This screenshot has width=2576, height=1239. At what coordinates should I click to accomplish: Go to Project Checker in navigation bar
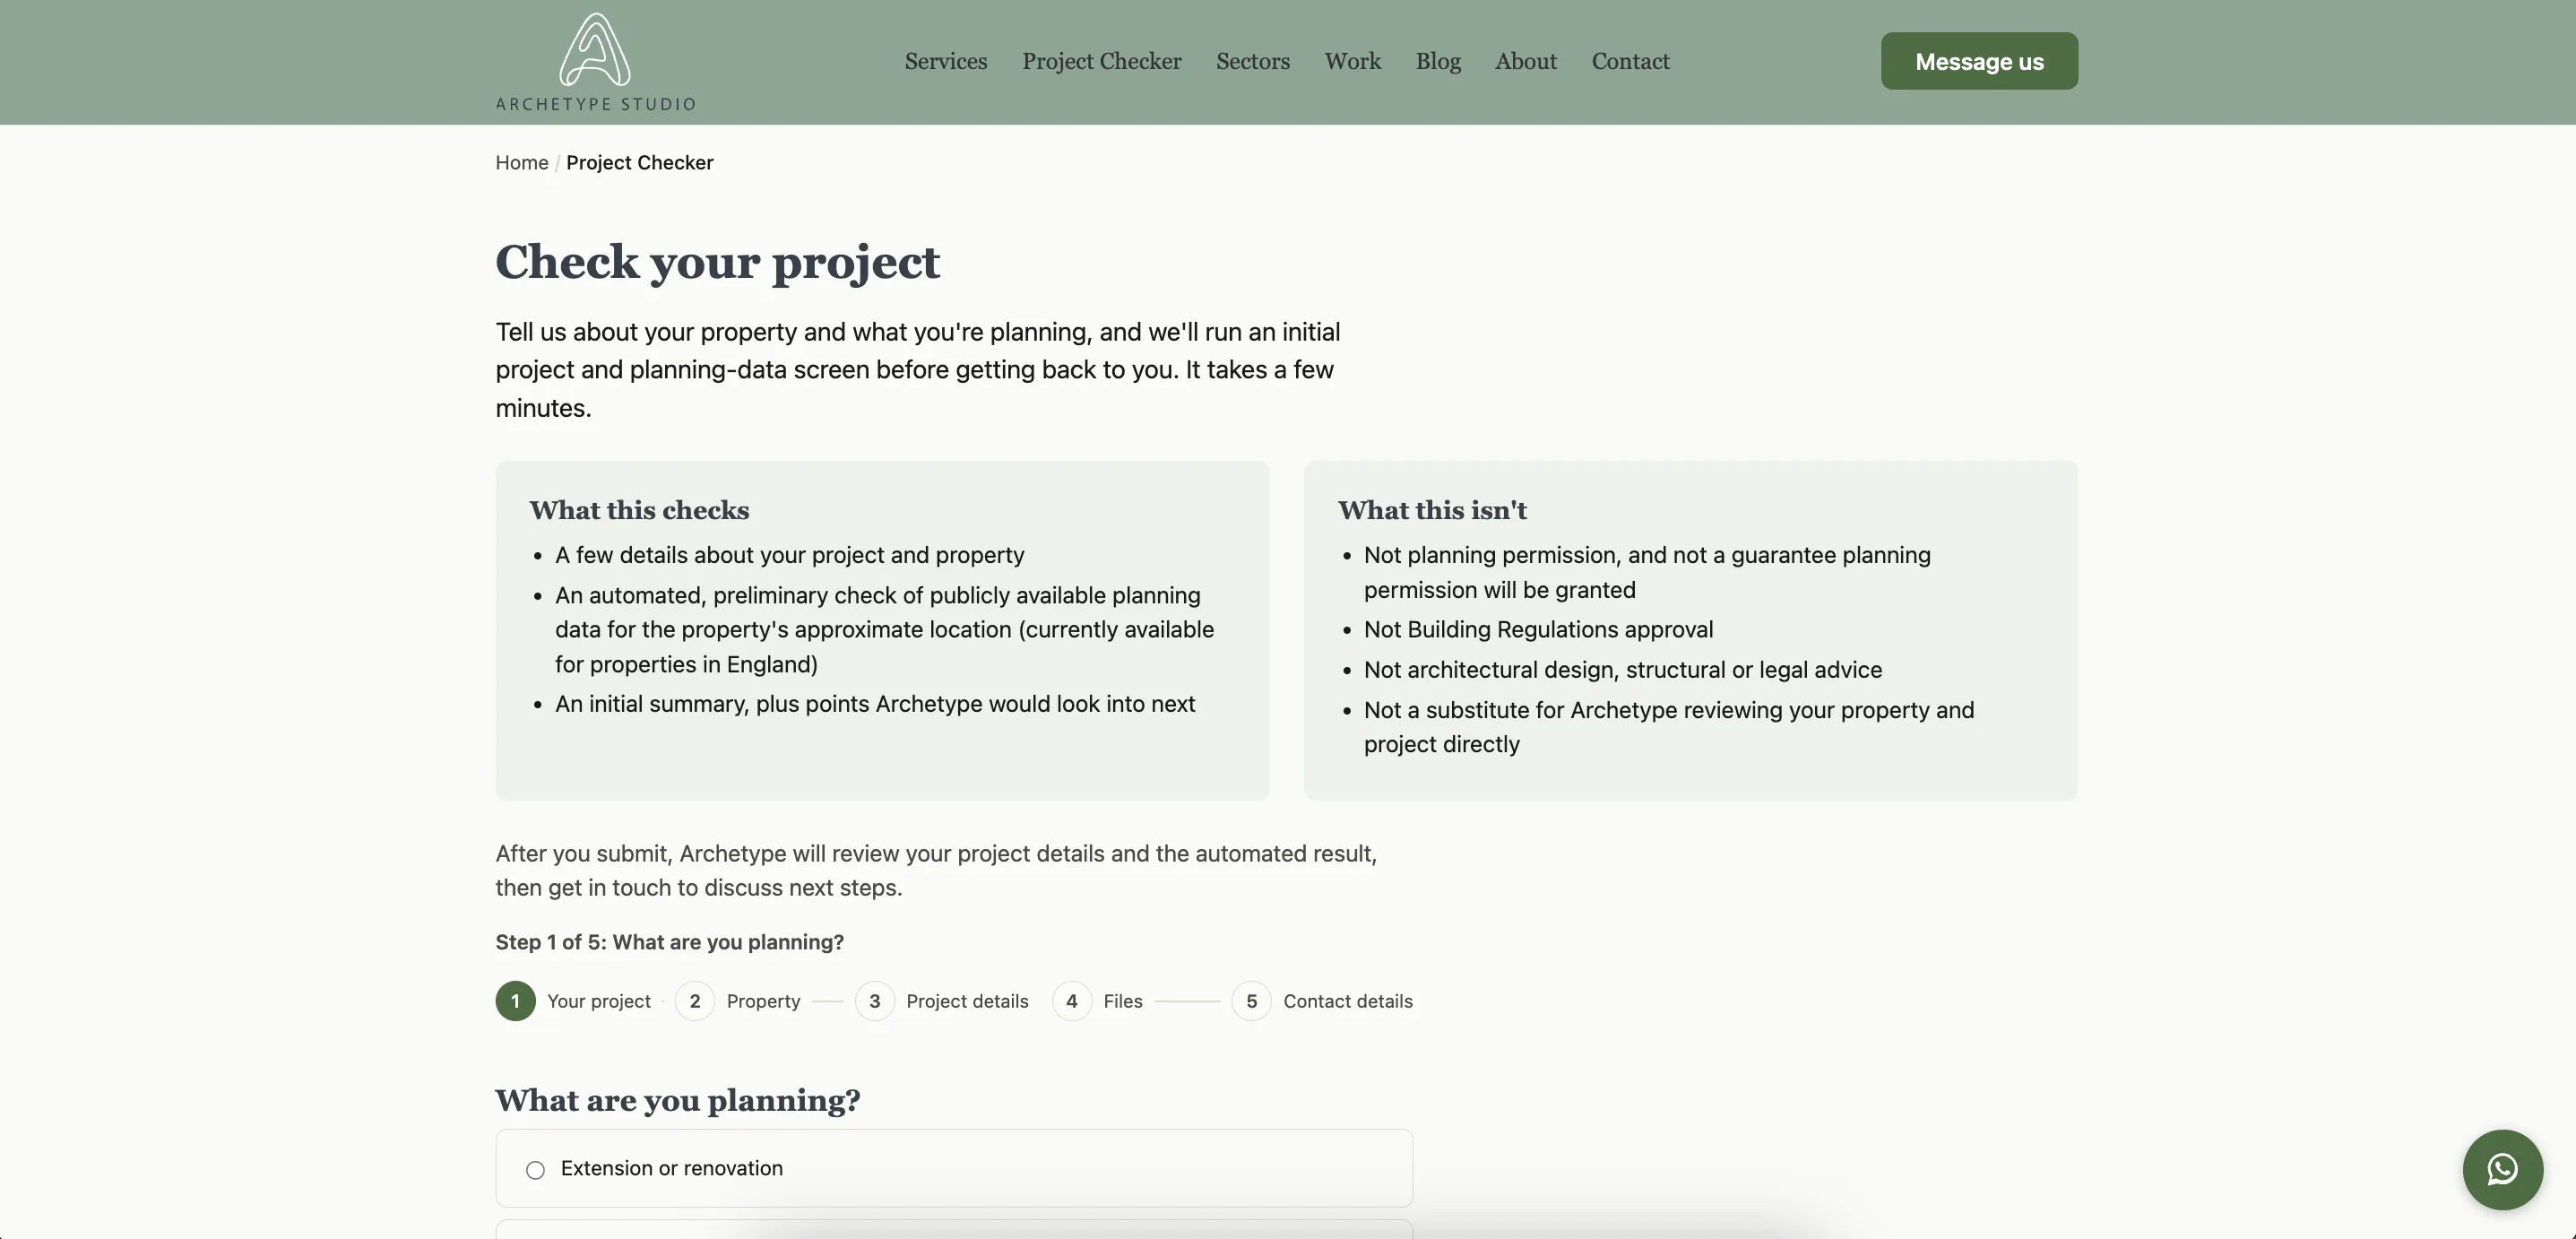point(1101,61)
